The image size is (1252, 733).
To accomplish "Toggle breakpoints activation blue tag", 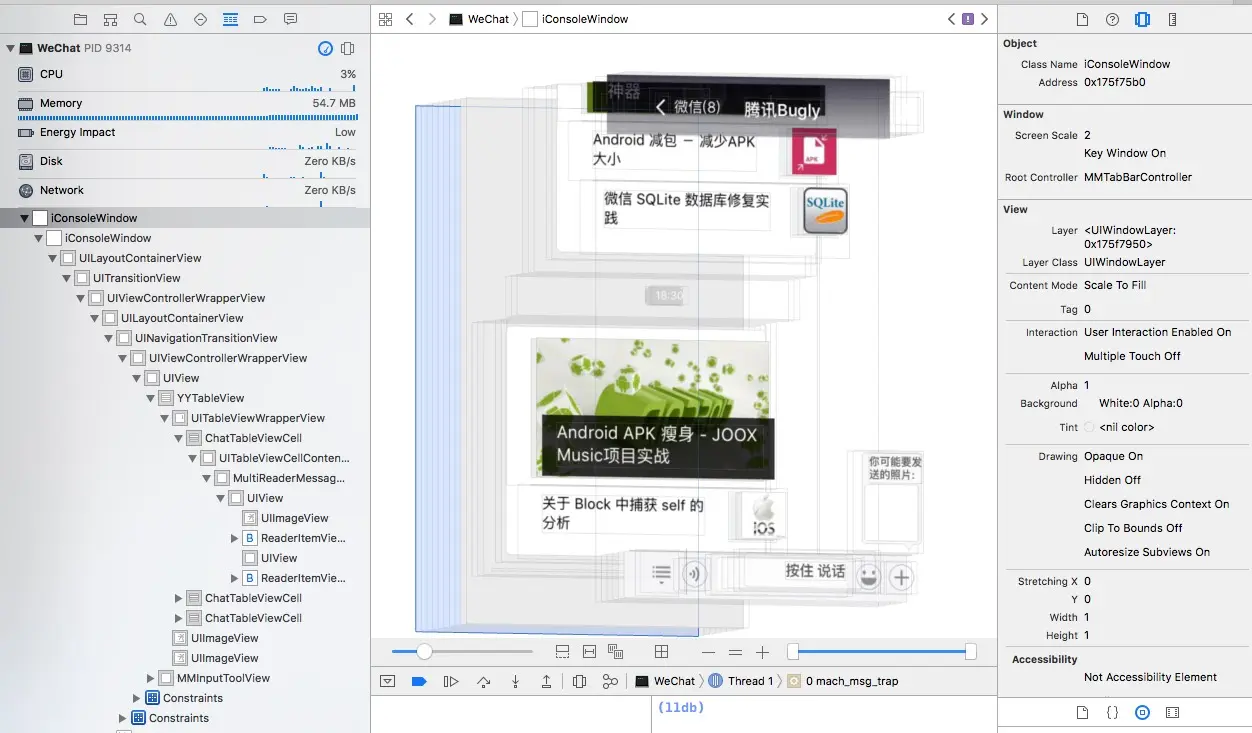I will coord(419,681).
